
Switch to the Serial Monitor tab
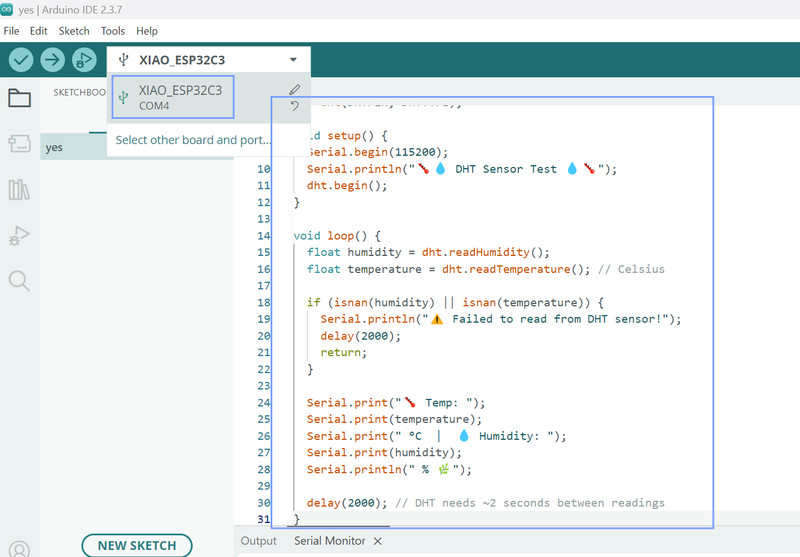click(x=330, y=541)
